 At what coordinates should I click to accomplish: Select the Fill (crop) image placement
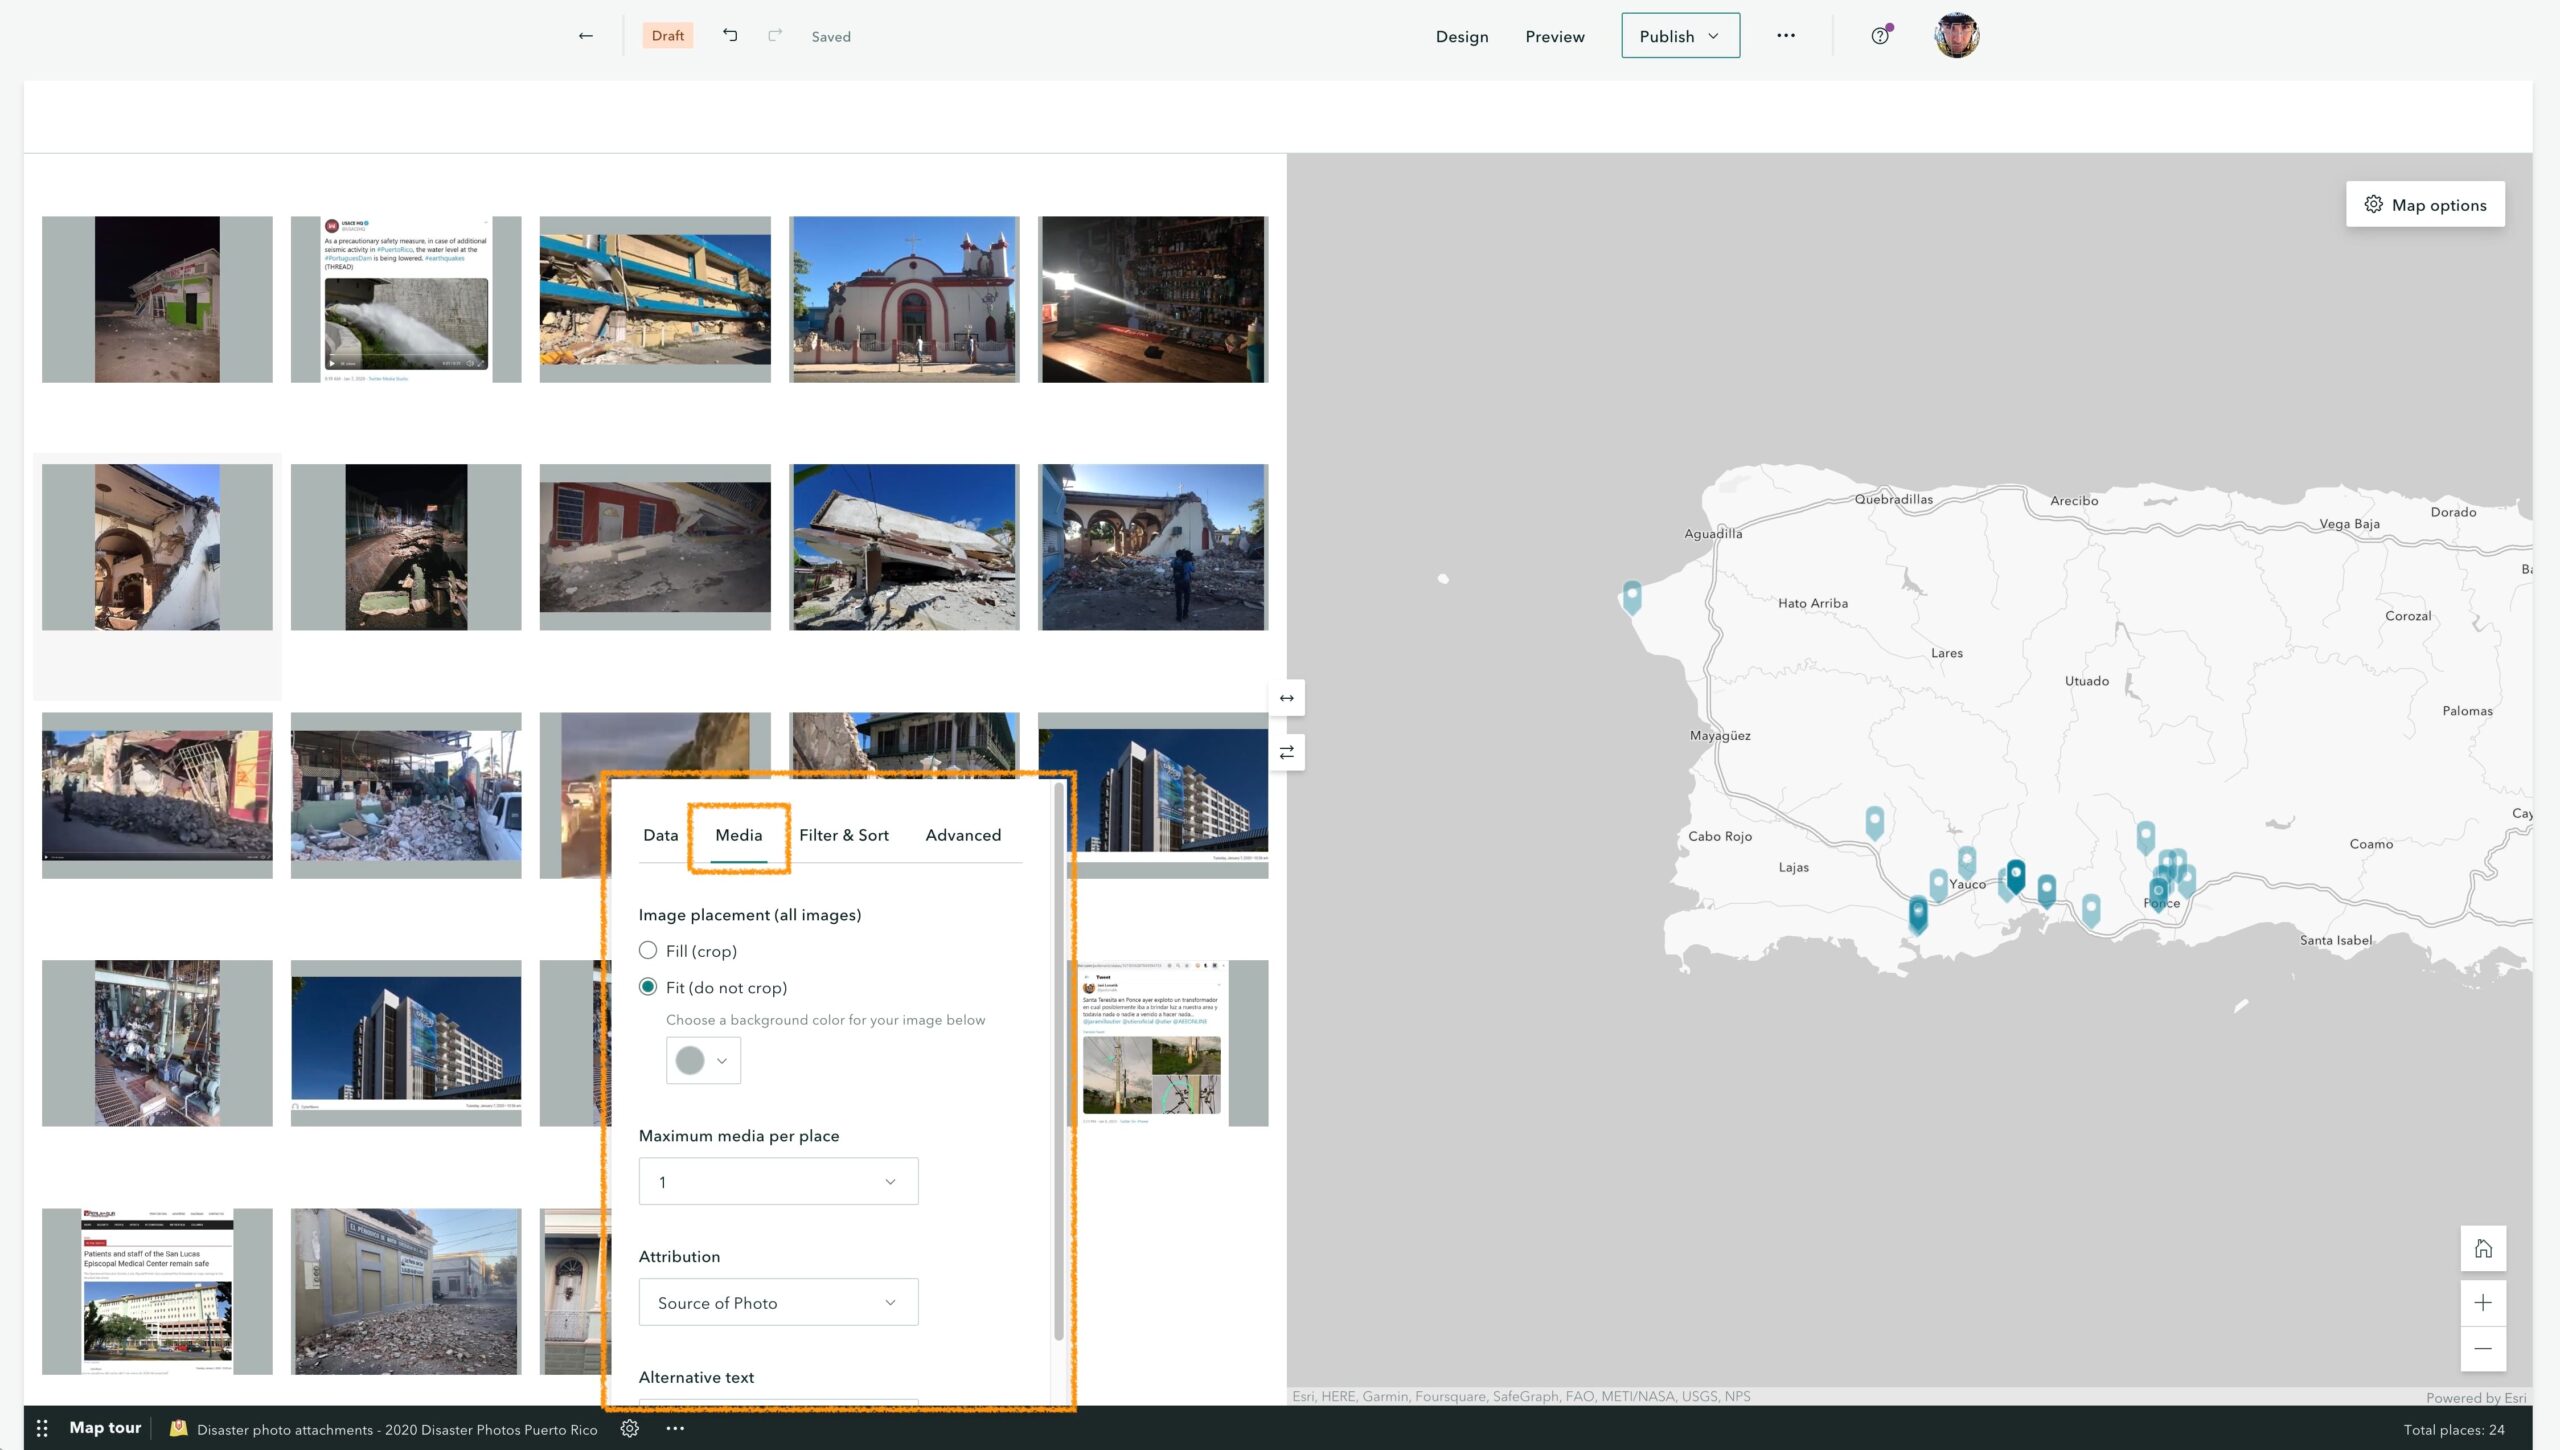click(648, 950)
